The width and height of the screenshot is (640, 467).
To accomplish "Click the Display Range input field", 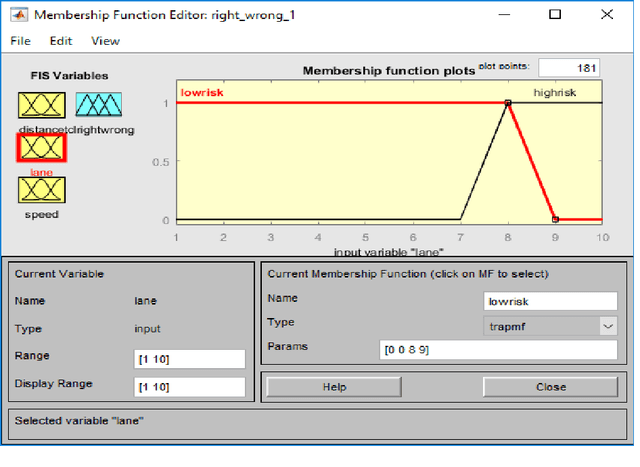I will coord(190,387).
